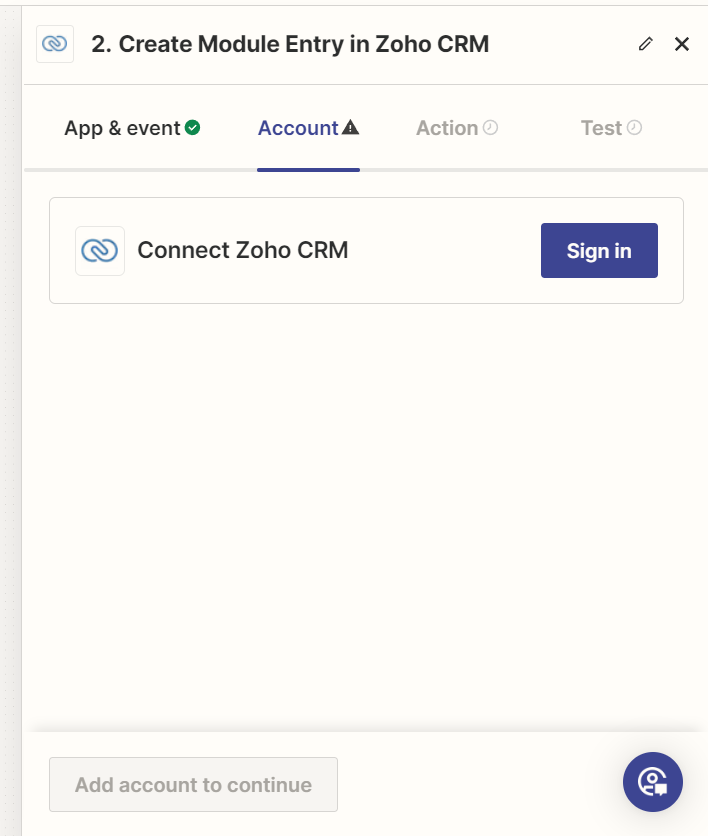Click the empty panel body below the card
Viewport: 708px width, 836px height.
(366, 500)
